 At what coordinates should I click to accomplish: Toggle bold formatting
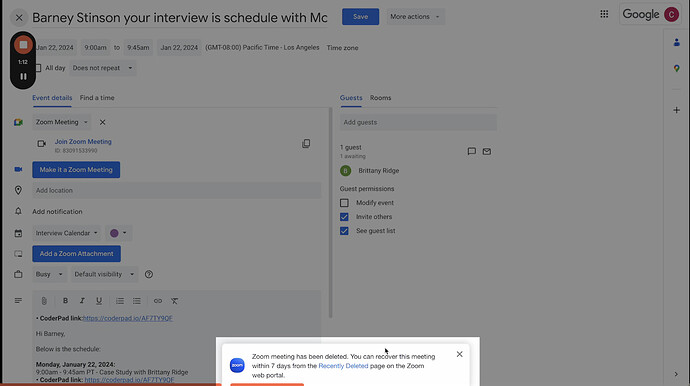point(65,301)
